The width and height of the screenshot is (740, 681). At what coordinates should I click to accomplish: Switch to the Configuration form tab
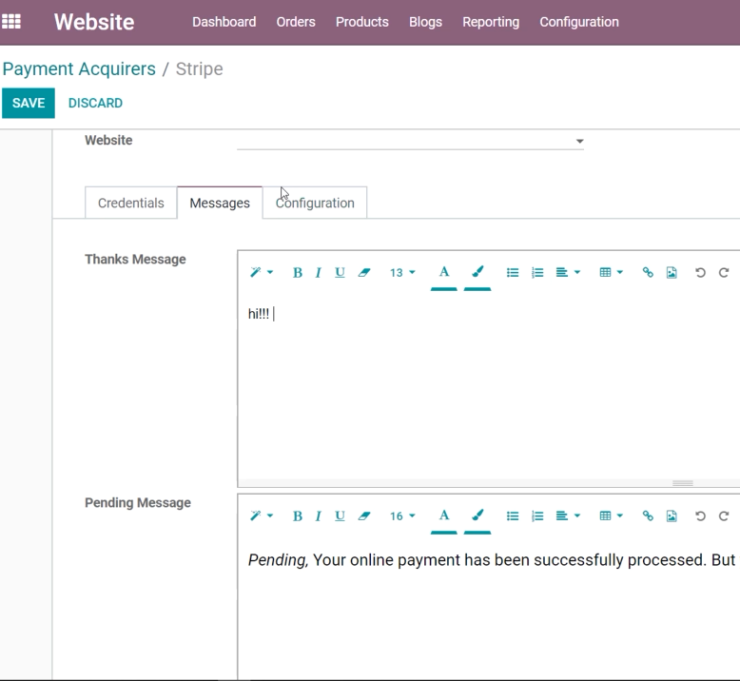click(x=315, y=203)
